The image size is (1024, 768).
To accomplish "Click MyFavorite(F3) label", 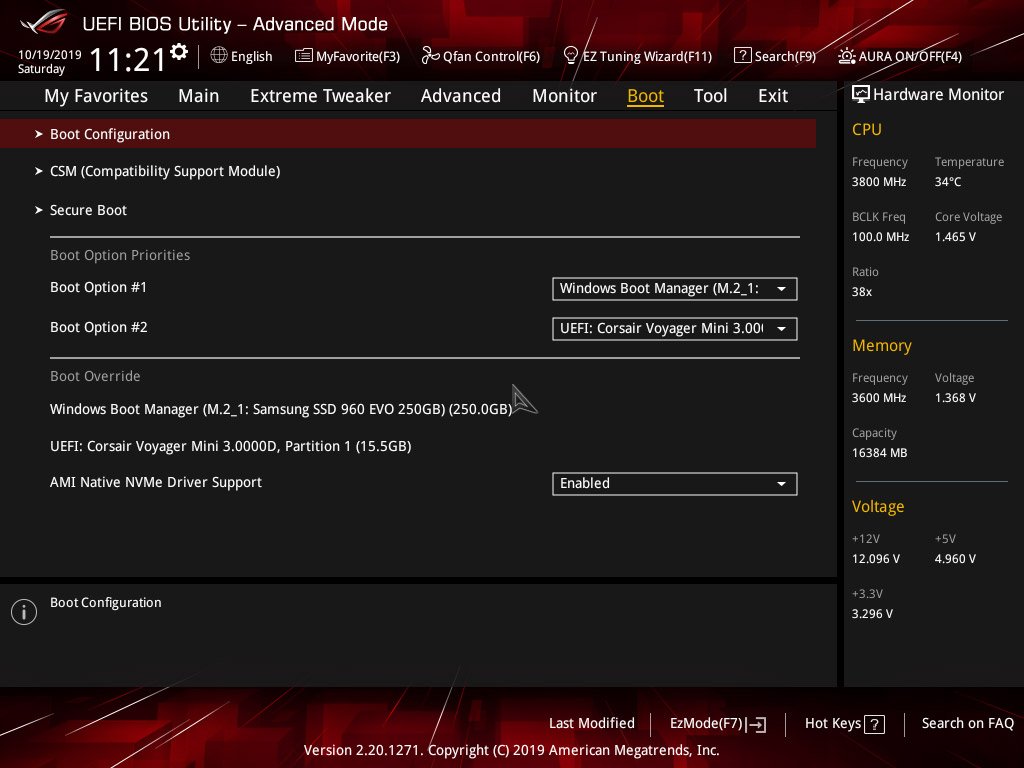I will tap(358, 57).
